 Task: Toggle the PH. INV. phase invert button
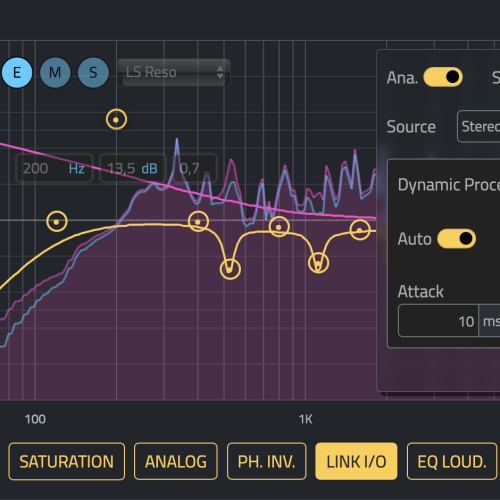266,461
